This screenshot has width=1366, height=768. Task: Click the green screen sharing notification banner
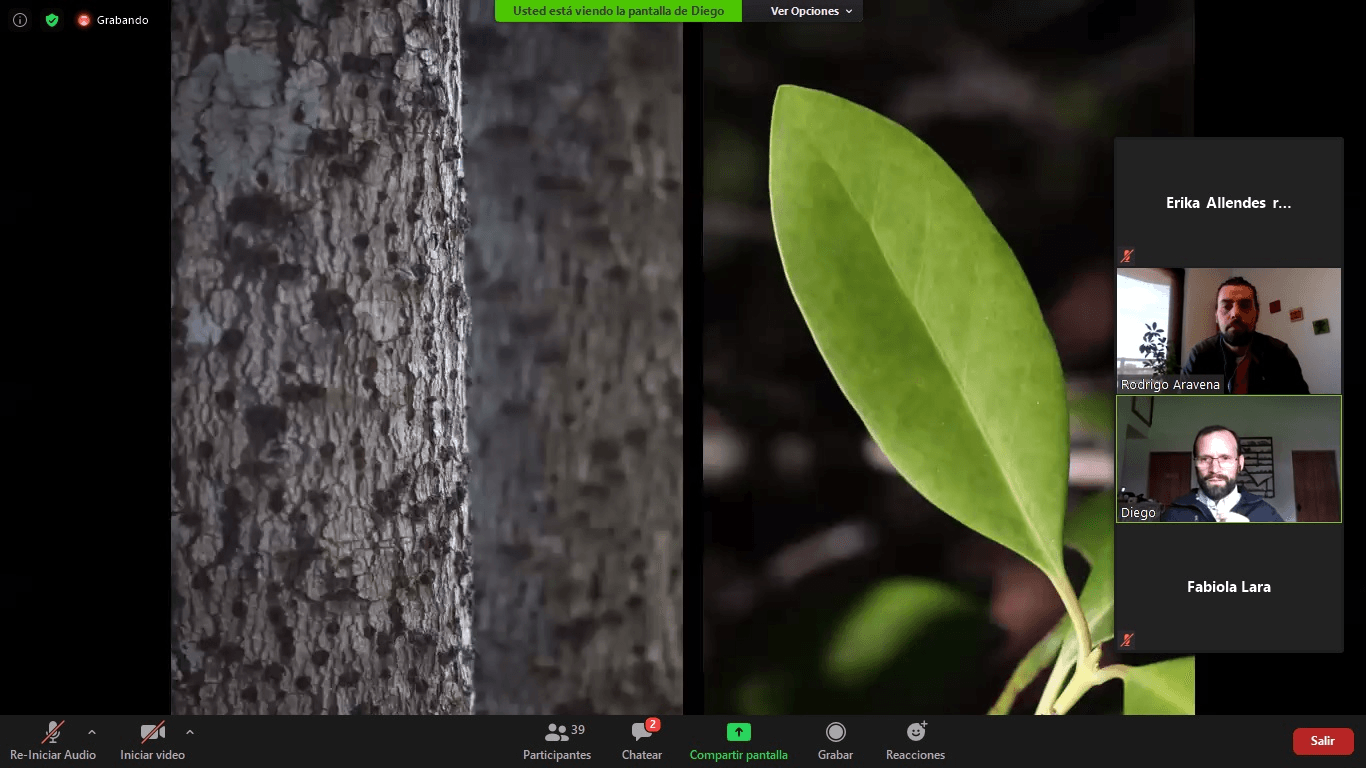point(618,11)
